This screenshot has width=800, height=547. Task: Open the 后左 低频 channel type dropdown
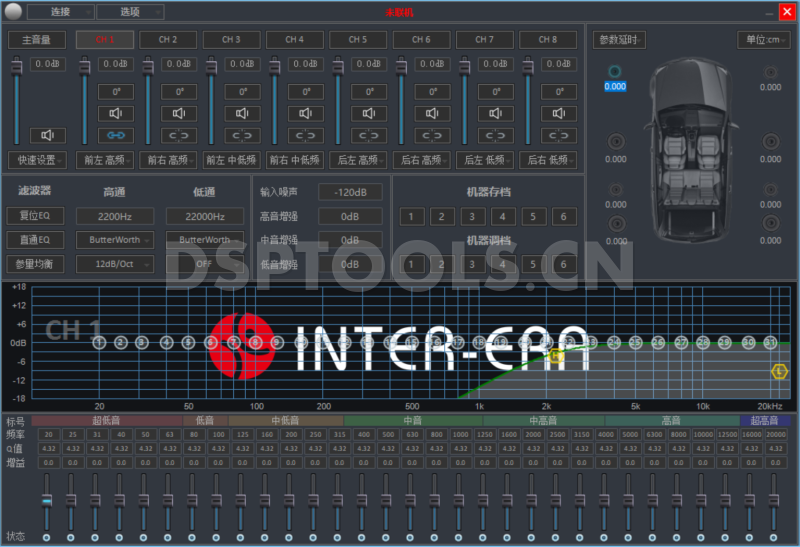point(484,160)
